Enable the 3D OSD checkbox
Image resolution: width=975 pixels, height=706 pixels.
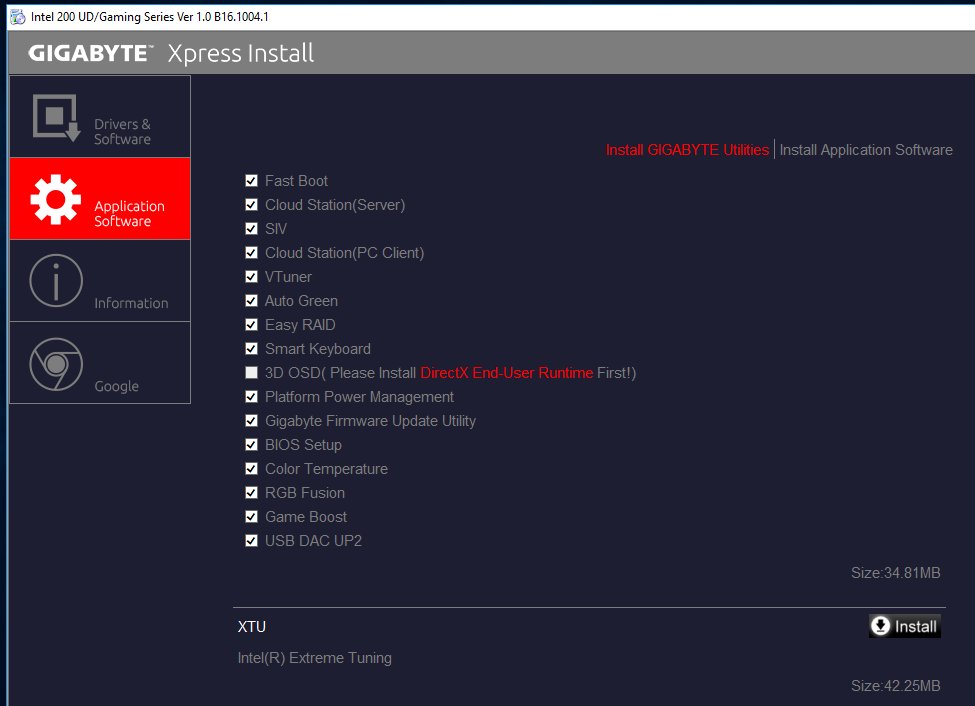click(251, 373)
